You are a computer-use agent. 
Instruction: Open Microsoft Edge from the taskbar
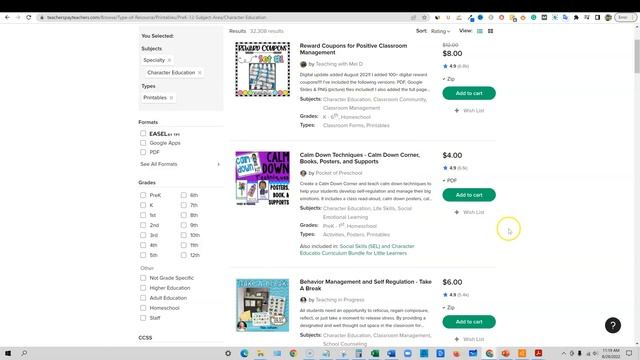click(244, 353)
